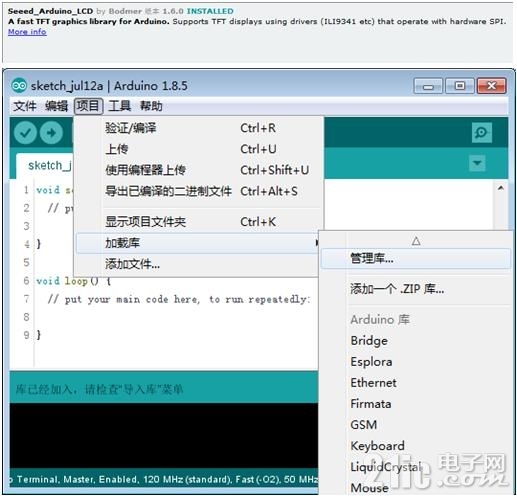517x496 pixels.
Task: Open the Serial Monitor magnifier icon
Action: coord(481,133)
